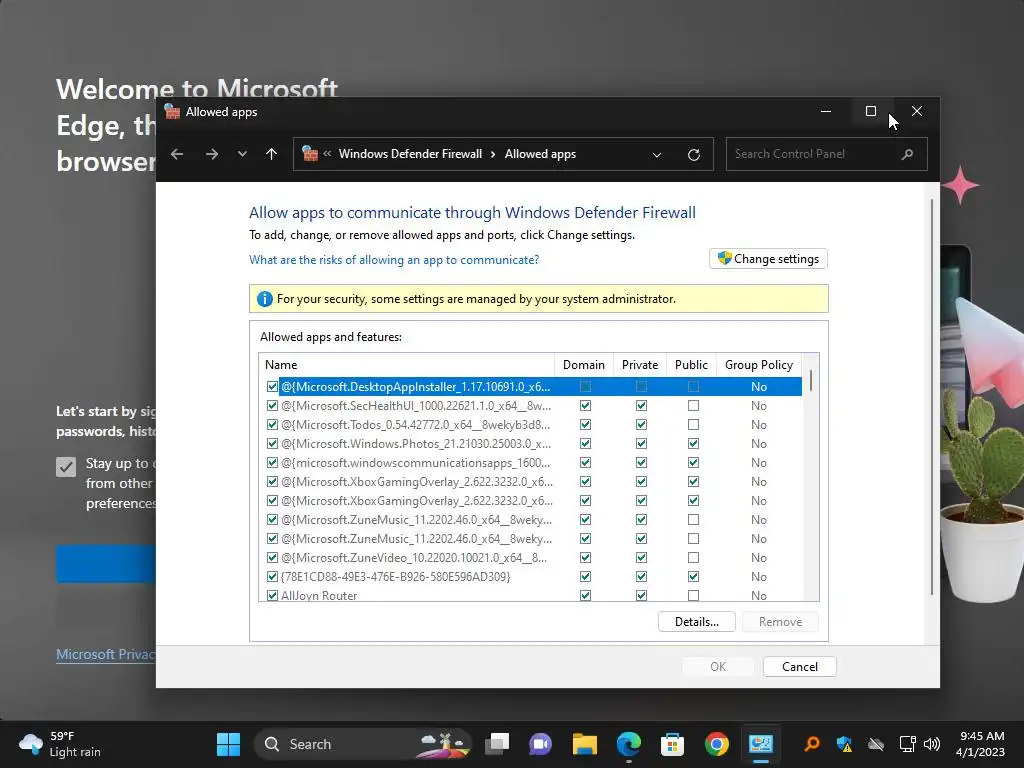Open weather widget showing Light rain
Viewport: 1024px width, 768px height.
60,744
